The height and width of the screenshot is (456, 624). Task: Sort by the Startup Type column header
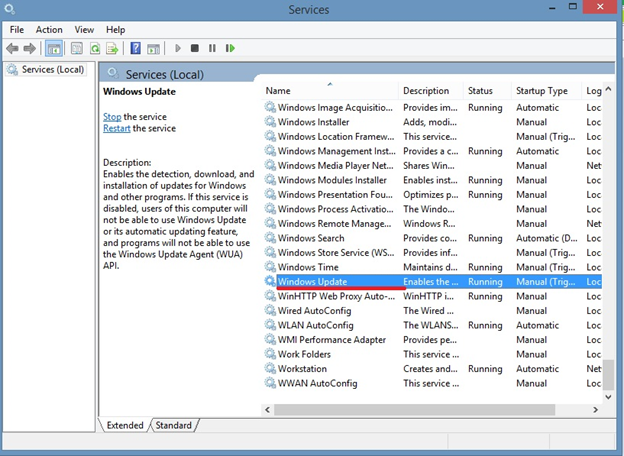pyautogui.click(x=546, y=91)
